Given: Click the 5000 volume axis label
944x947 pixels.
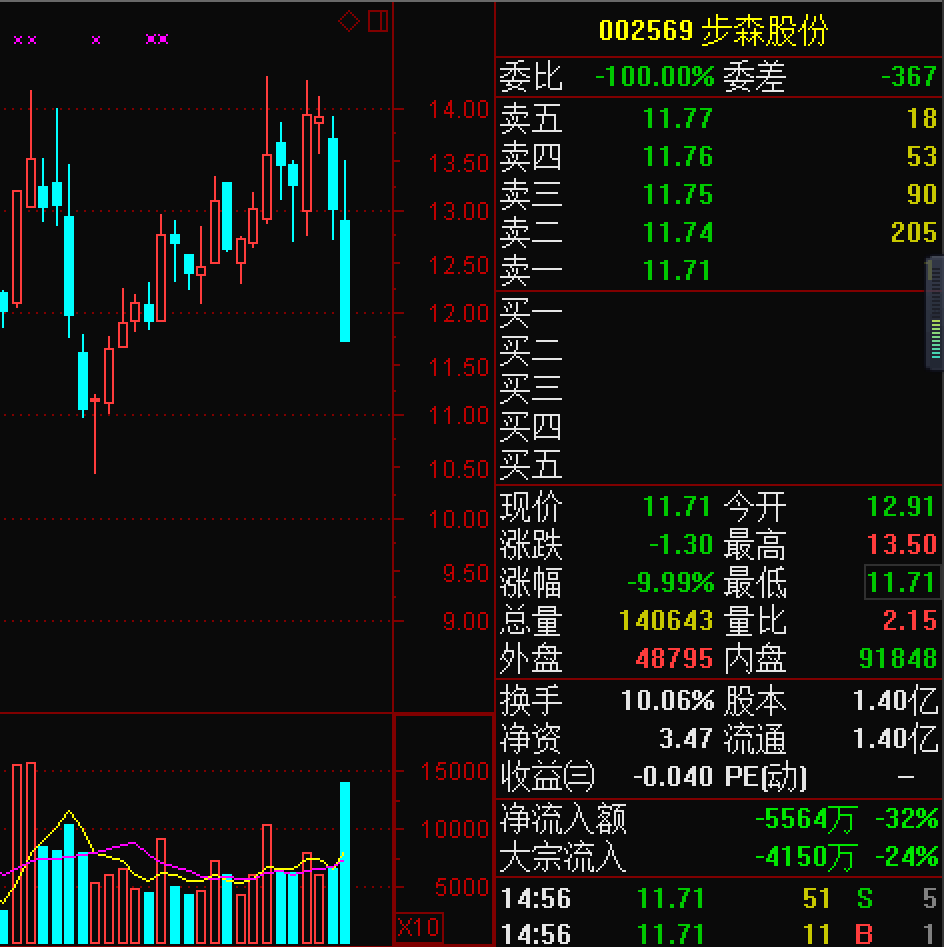Looking at the screenshot, I should (462, 888).
